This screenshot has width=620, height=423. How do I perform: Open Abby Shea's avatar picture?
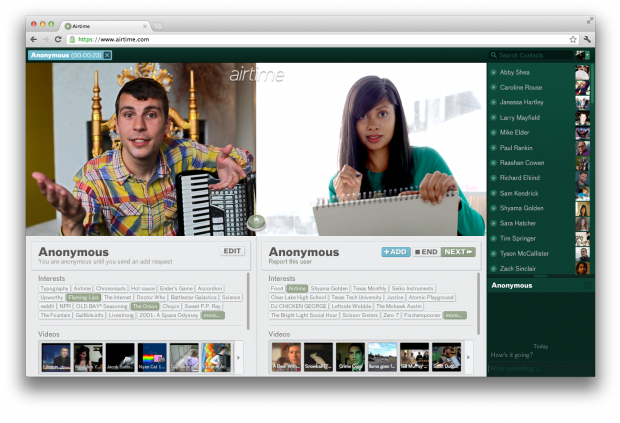582,72
